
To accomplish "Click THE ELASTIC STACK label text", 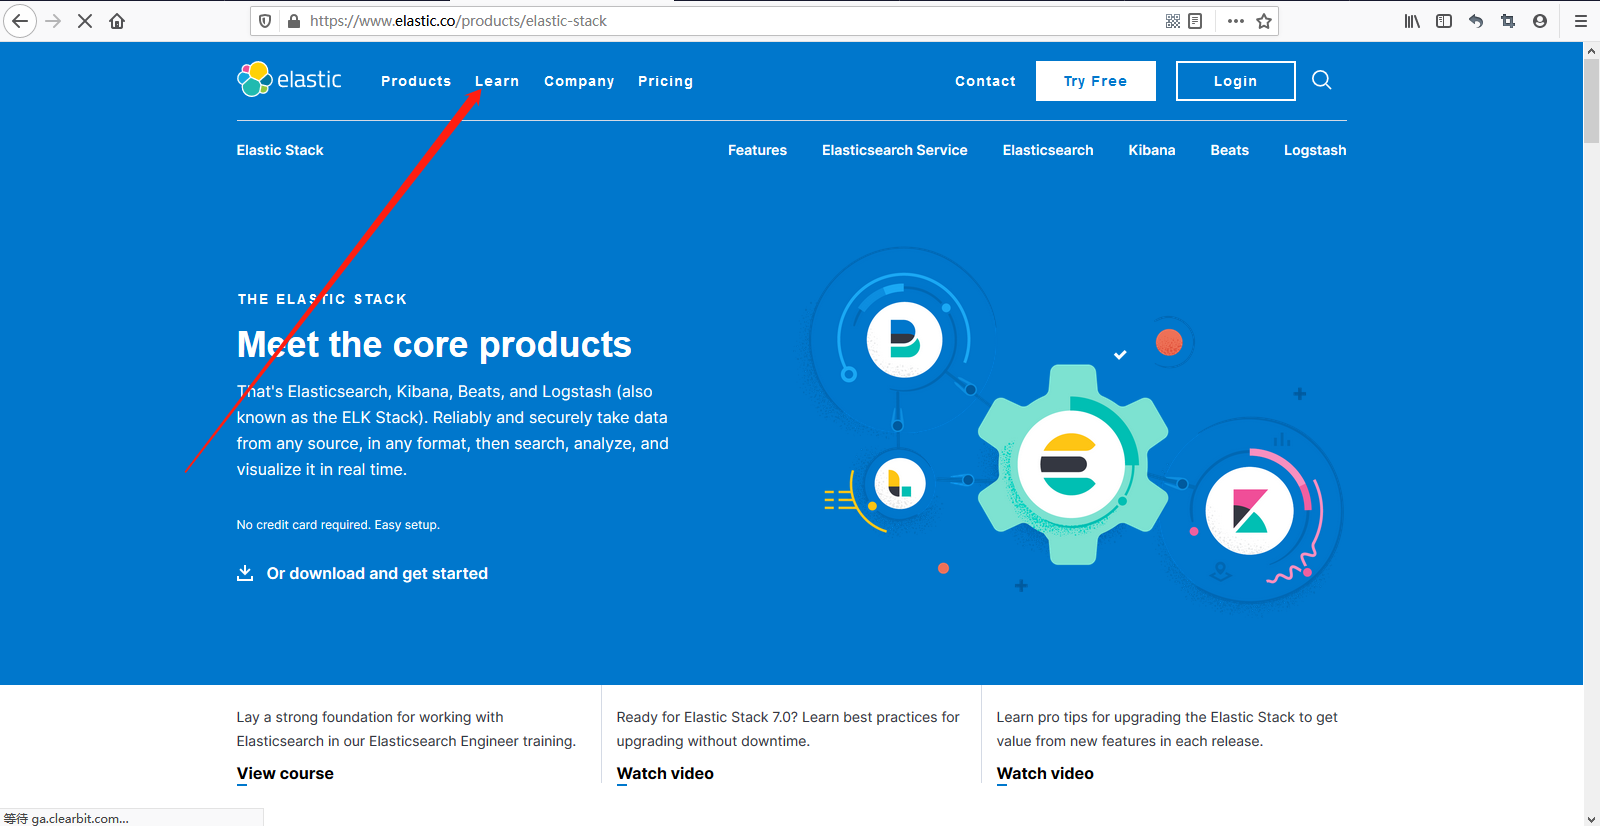I will [322, 299].
